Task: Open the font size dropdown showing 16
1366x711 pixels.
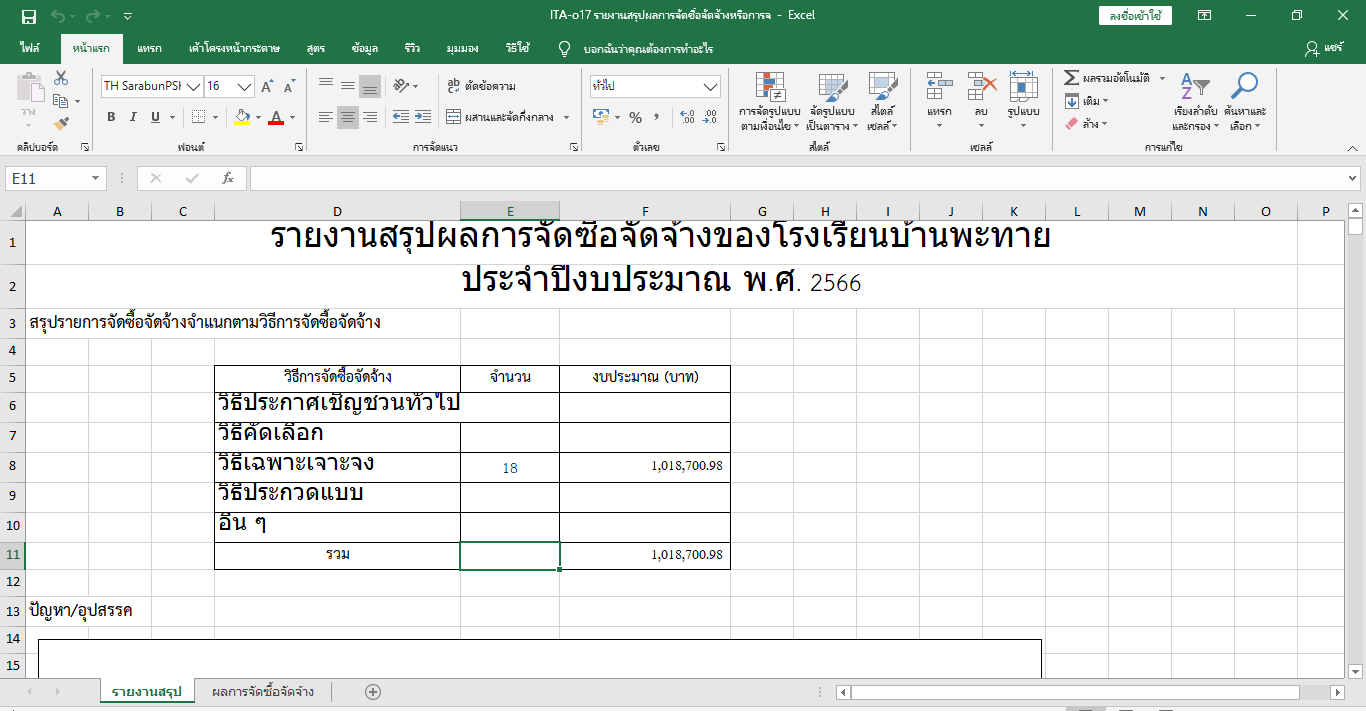Action: [x=245, y=87]
